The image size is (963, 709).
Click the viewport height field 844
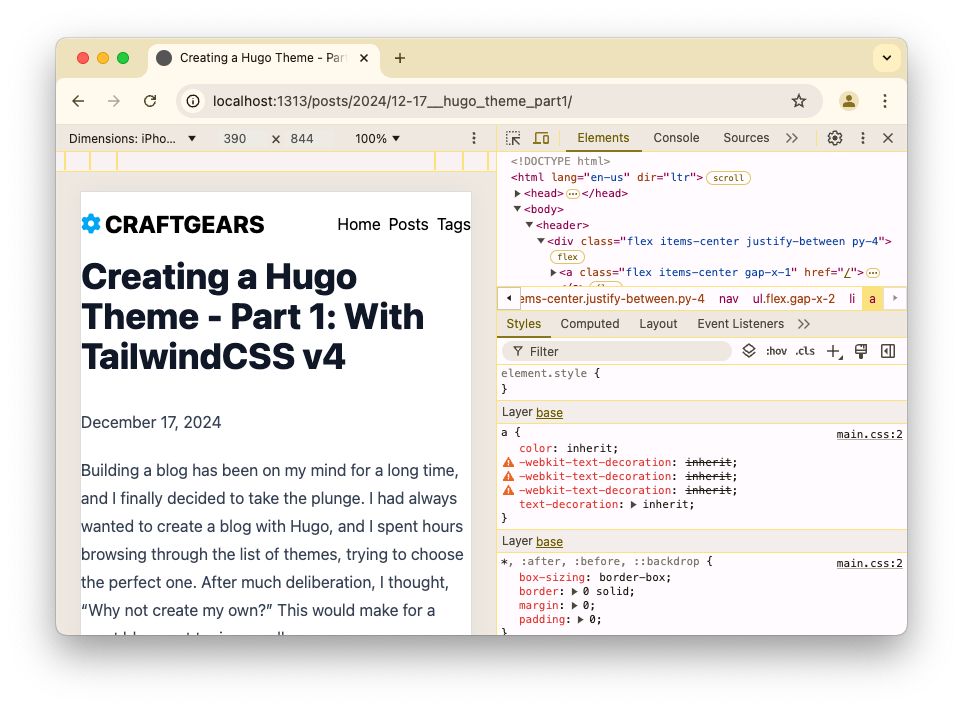tap(302, 139)
